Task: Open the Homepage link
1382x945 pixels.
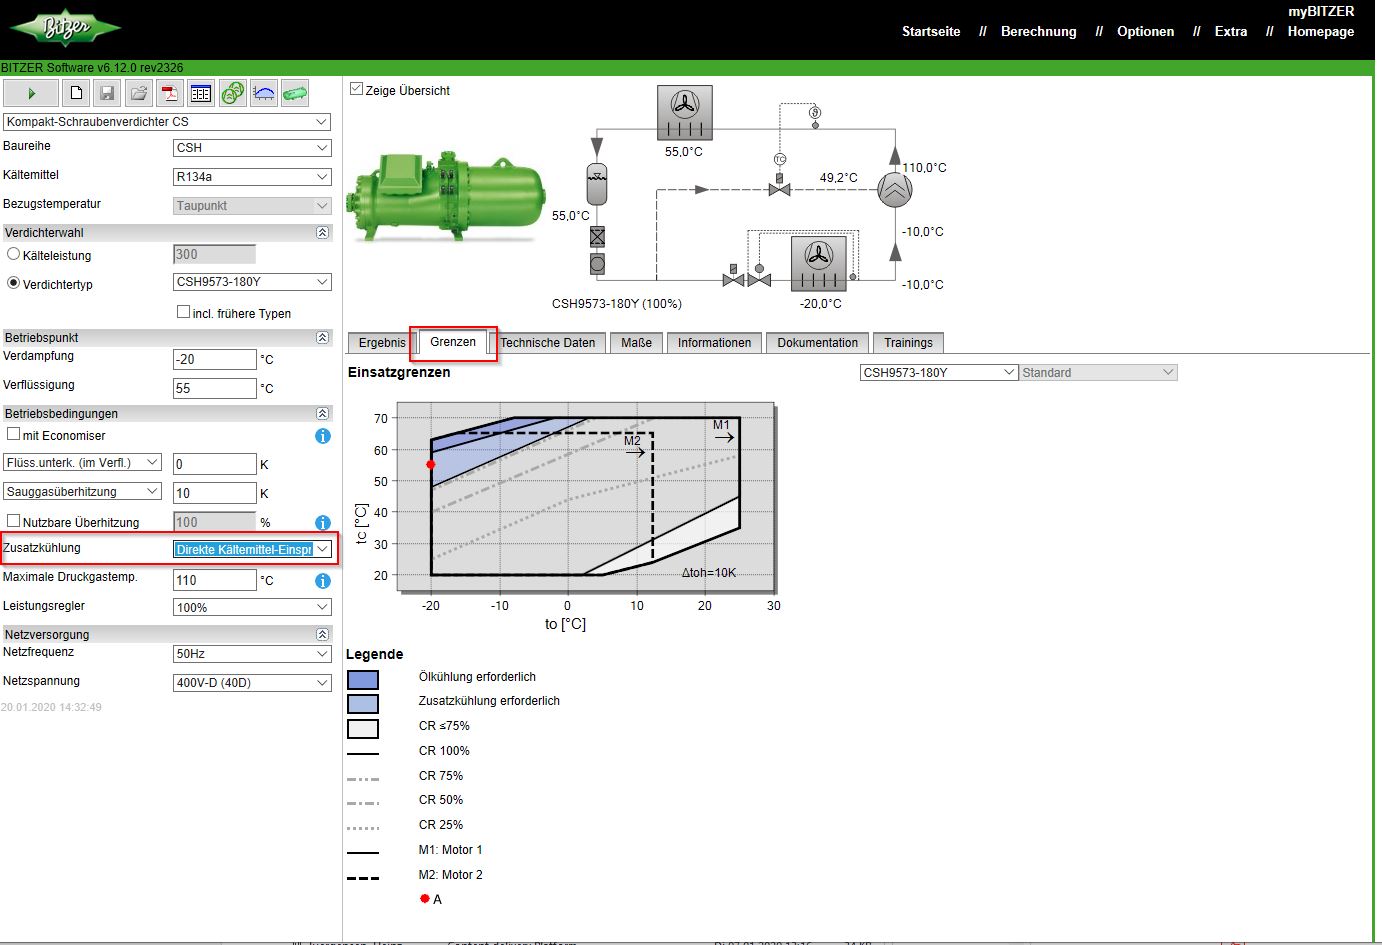Action: 1321,32
